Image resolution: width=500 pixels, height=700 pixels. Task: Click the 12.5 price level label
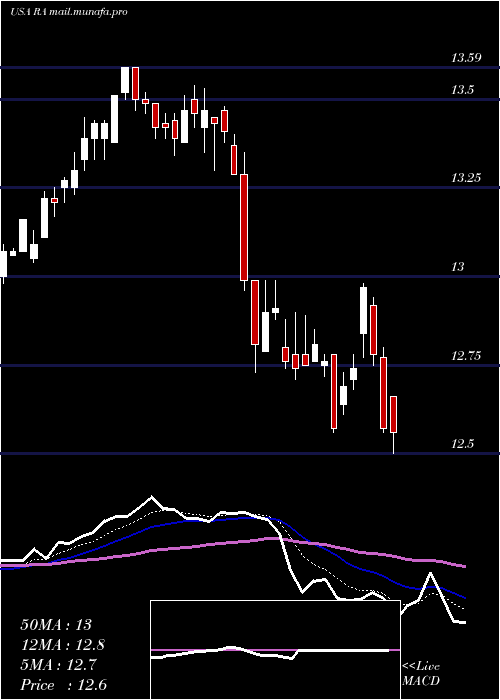[x=462, y=444]
